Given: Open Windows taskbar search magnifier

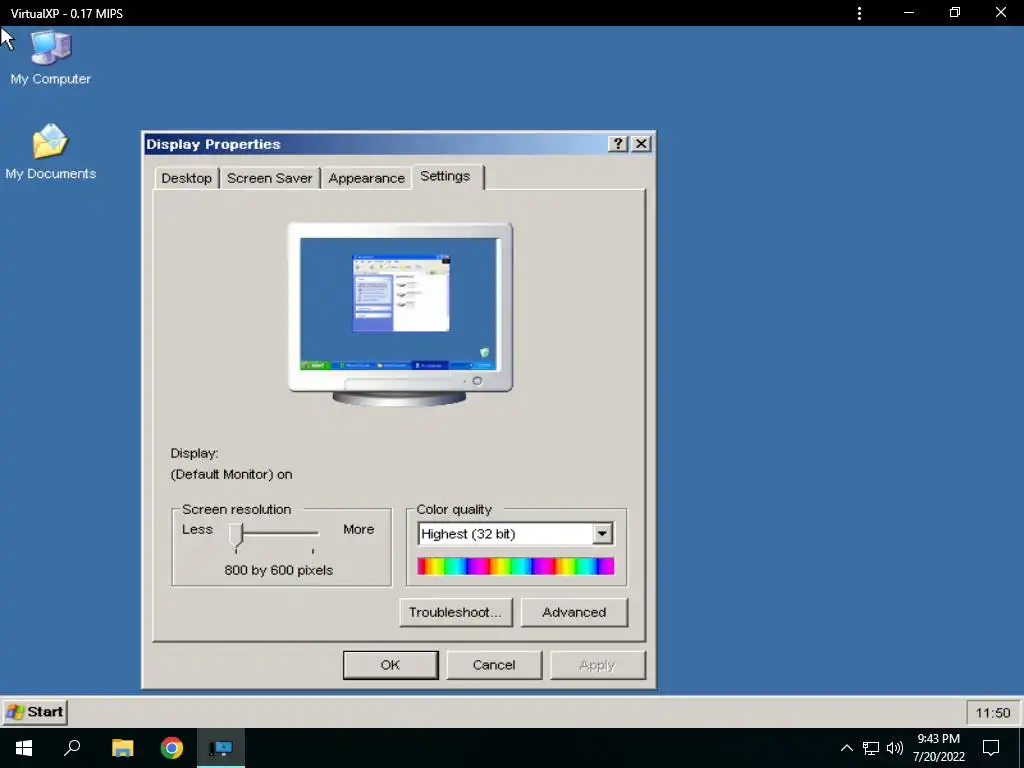Looking at the screenshot, I should point(72,748).
